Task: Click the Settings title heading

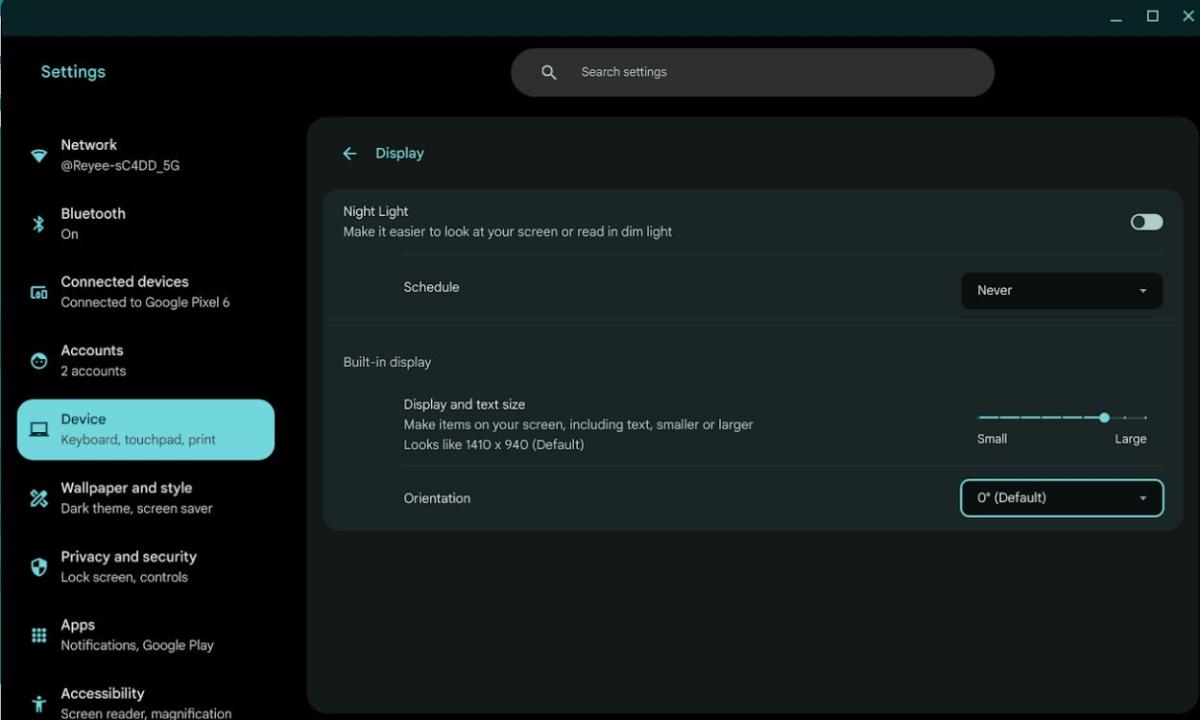Action: tap(73, 72)
